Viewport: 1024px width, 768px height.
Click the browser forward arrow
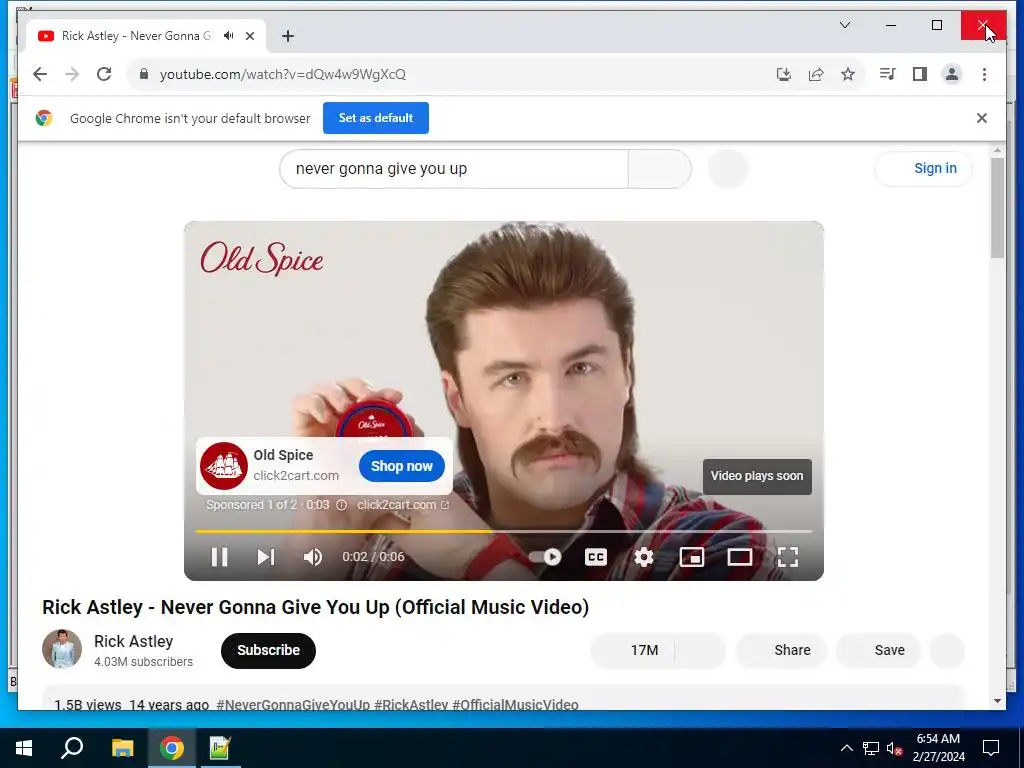pos(72,74)
